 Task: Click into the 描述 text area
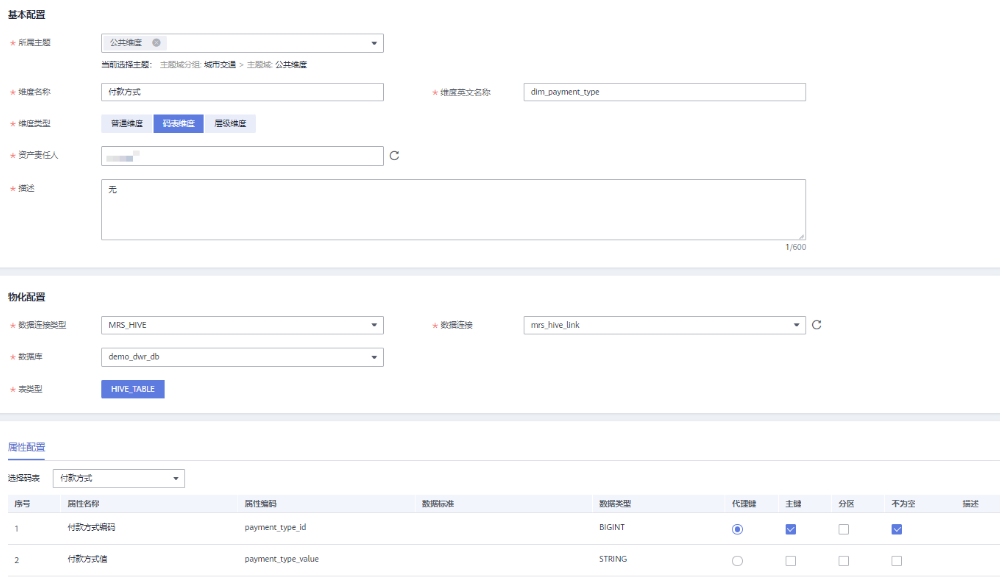pos(452,209)
